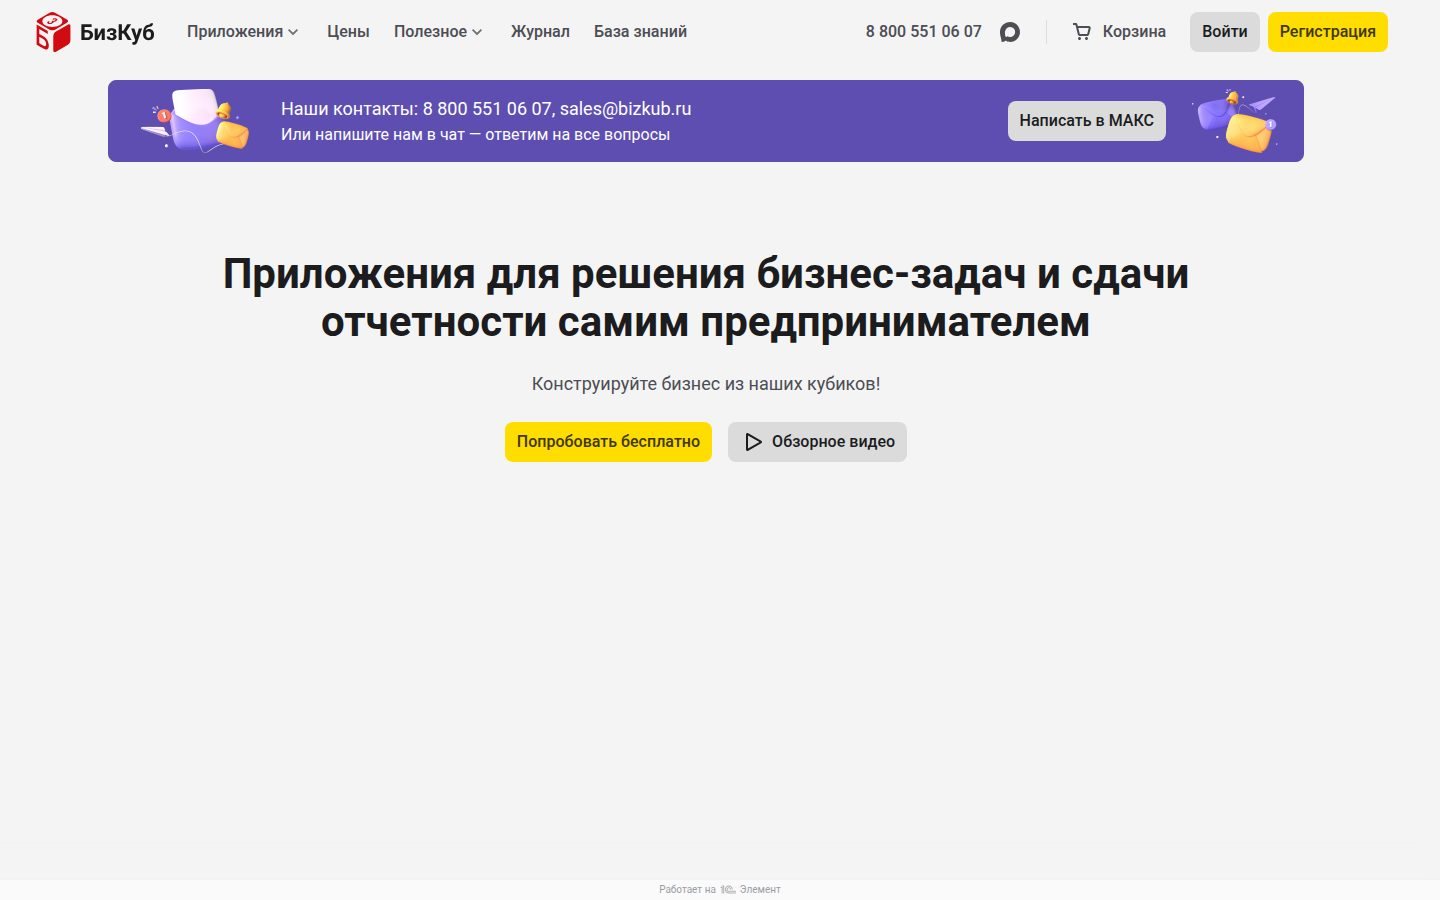The width and height of the screenshot is (1440, 900).
Task: Open the База знаний menu item
Action: pos(640,32)
